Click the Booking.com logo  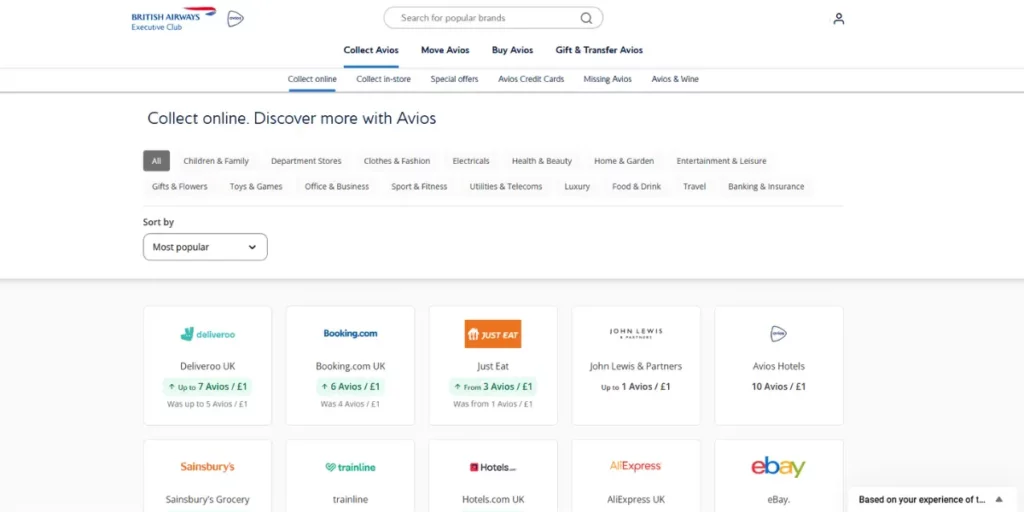(350, 334)
